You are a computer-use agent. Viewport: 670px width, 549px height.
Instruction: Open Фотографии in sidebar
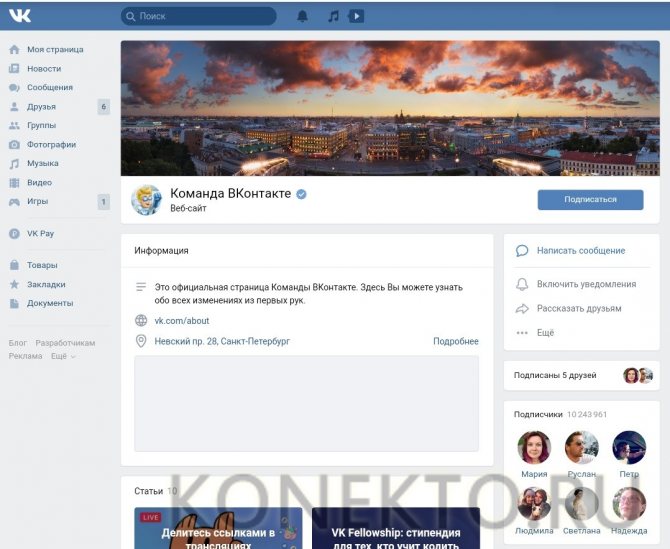click(x=52, y=144)
